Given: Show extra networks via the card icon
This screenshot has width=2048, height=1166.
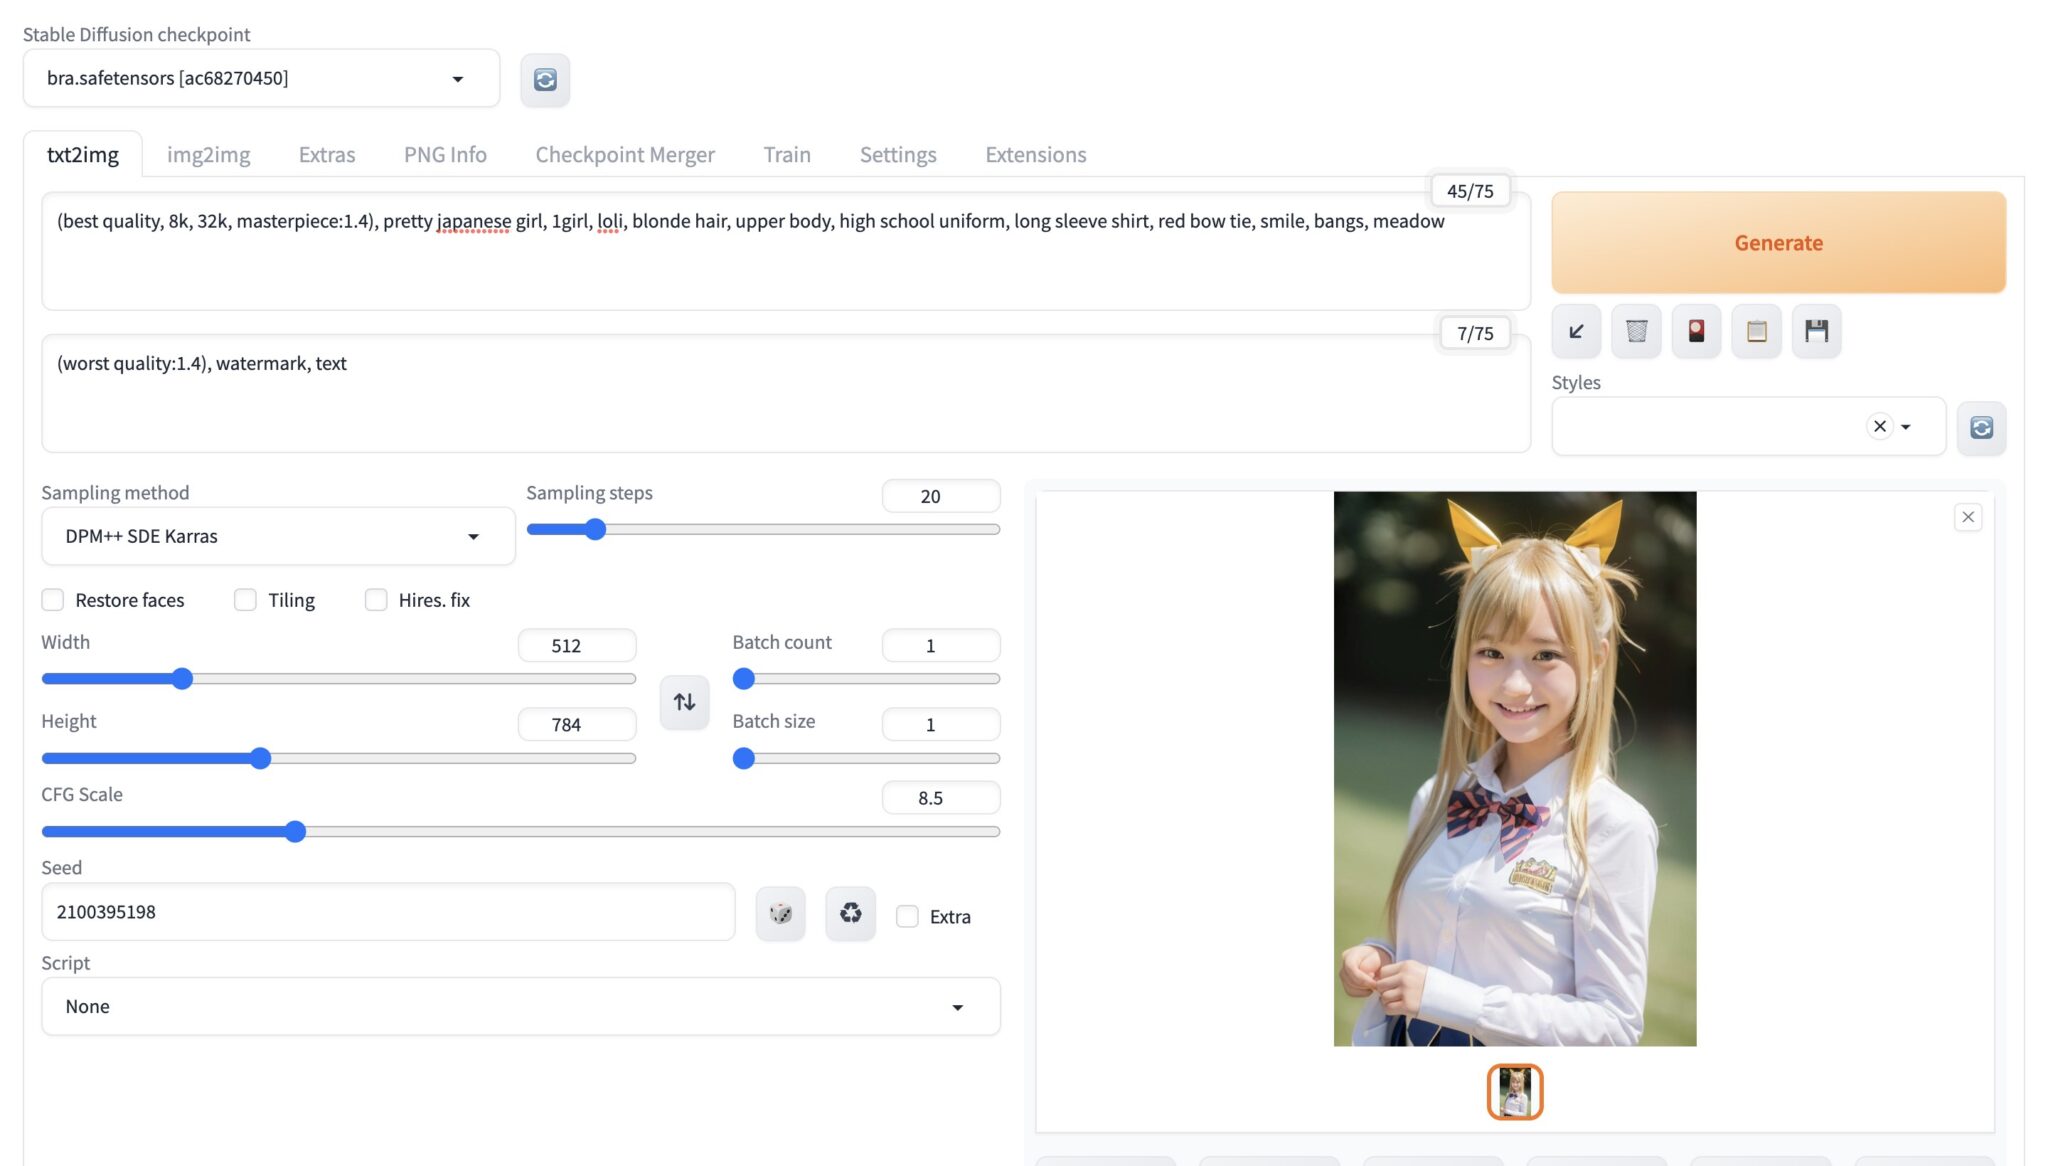Looking at the screenshot, I should point(1696,331).
